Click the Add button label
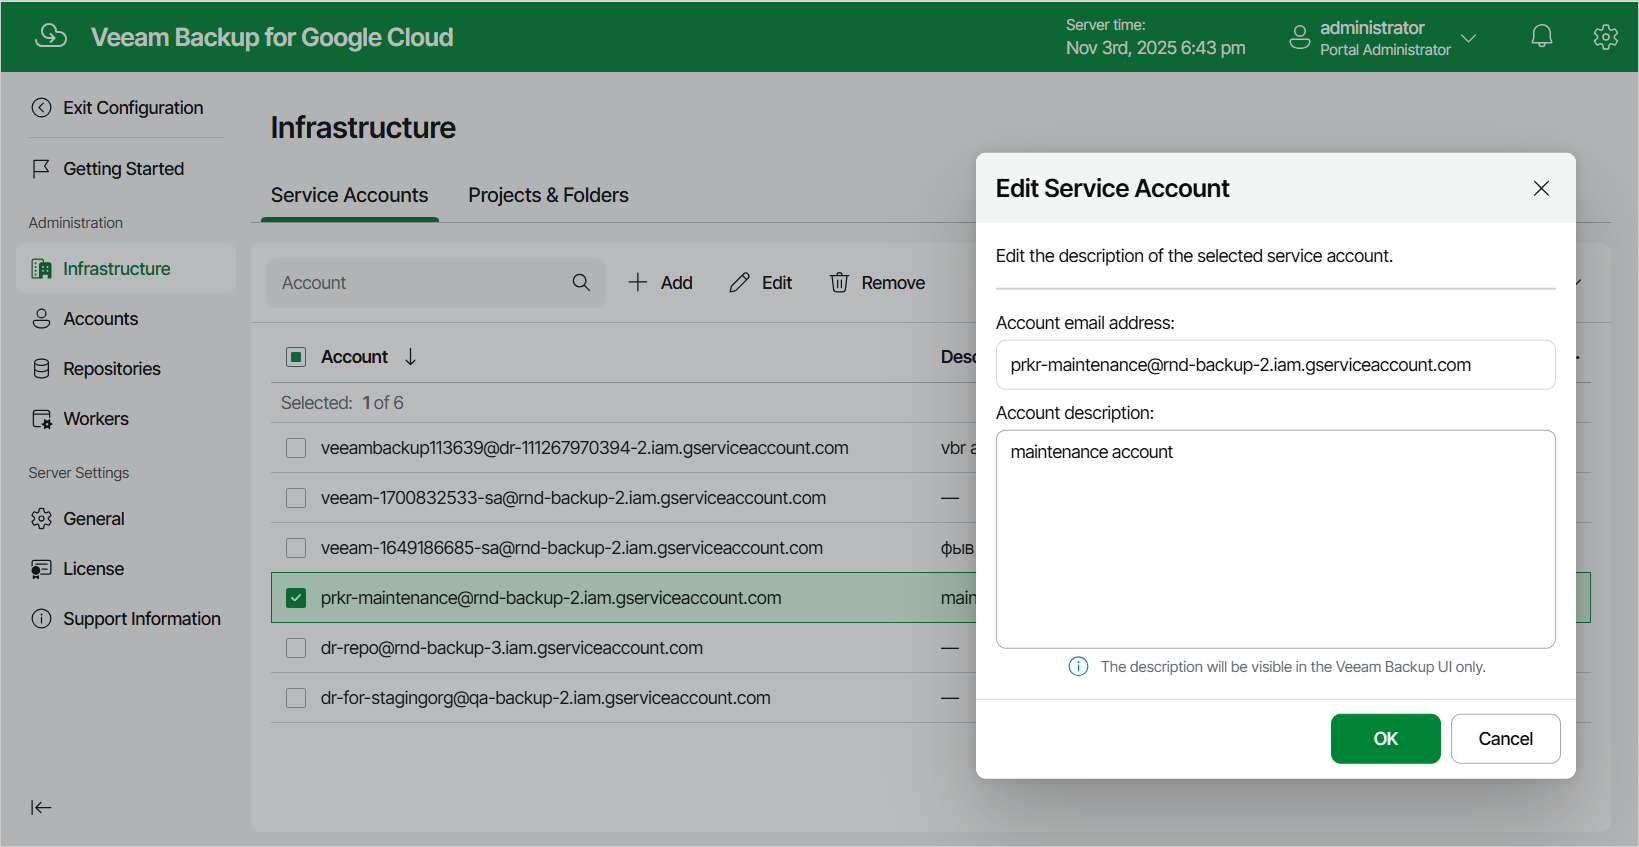Image resolution: width=1639 pixels, height=847 pixels. point(676,283)
